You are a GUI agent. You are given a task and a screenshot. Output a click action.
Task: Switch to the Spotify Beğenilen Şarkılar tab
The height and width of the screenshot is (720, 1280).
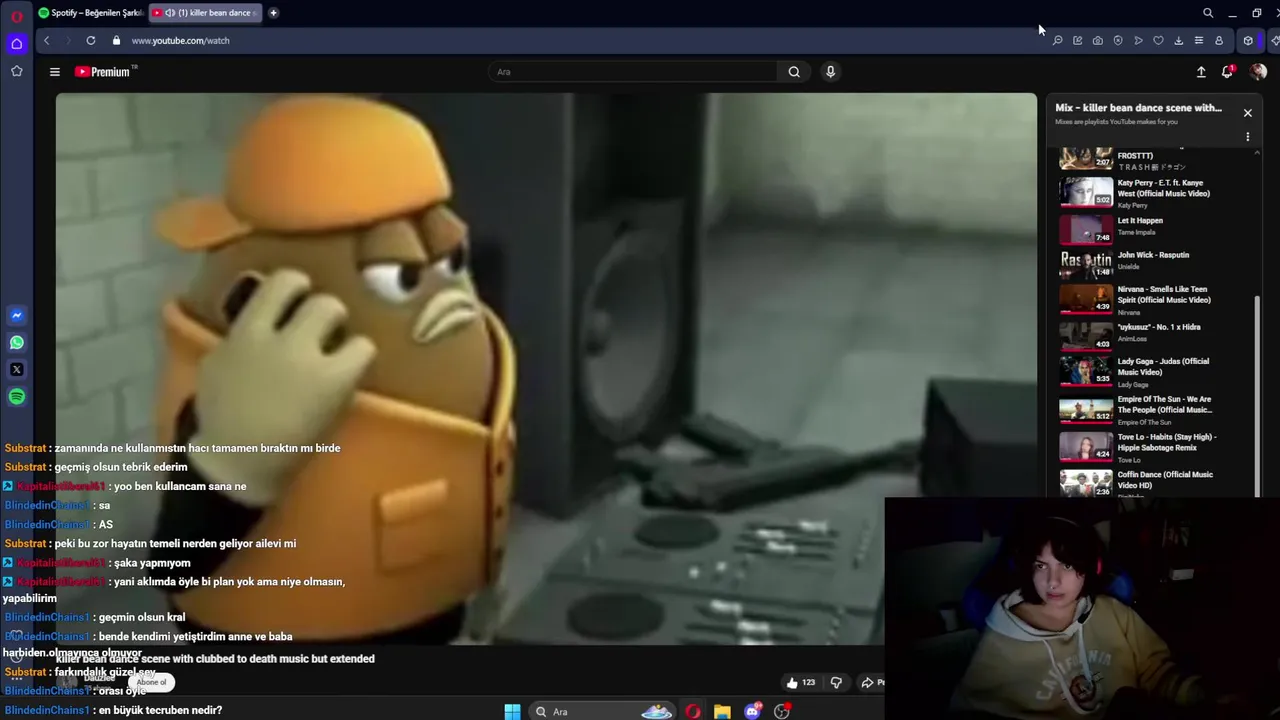(x=91, y=13)
